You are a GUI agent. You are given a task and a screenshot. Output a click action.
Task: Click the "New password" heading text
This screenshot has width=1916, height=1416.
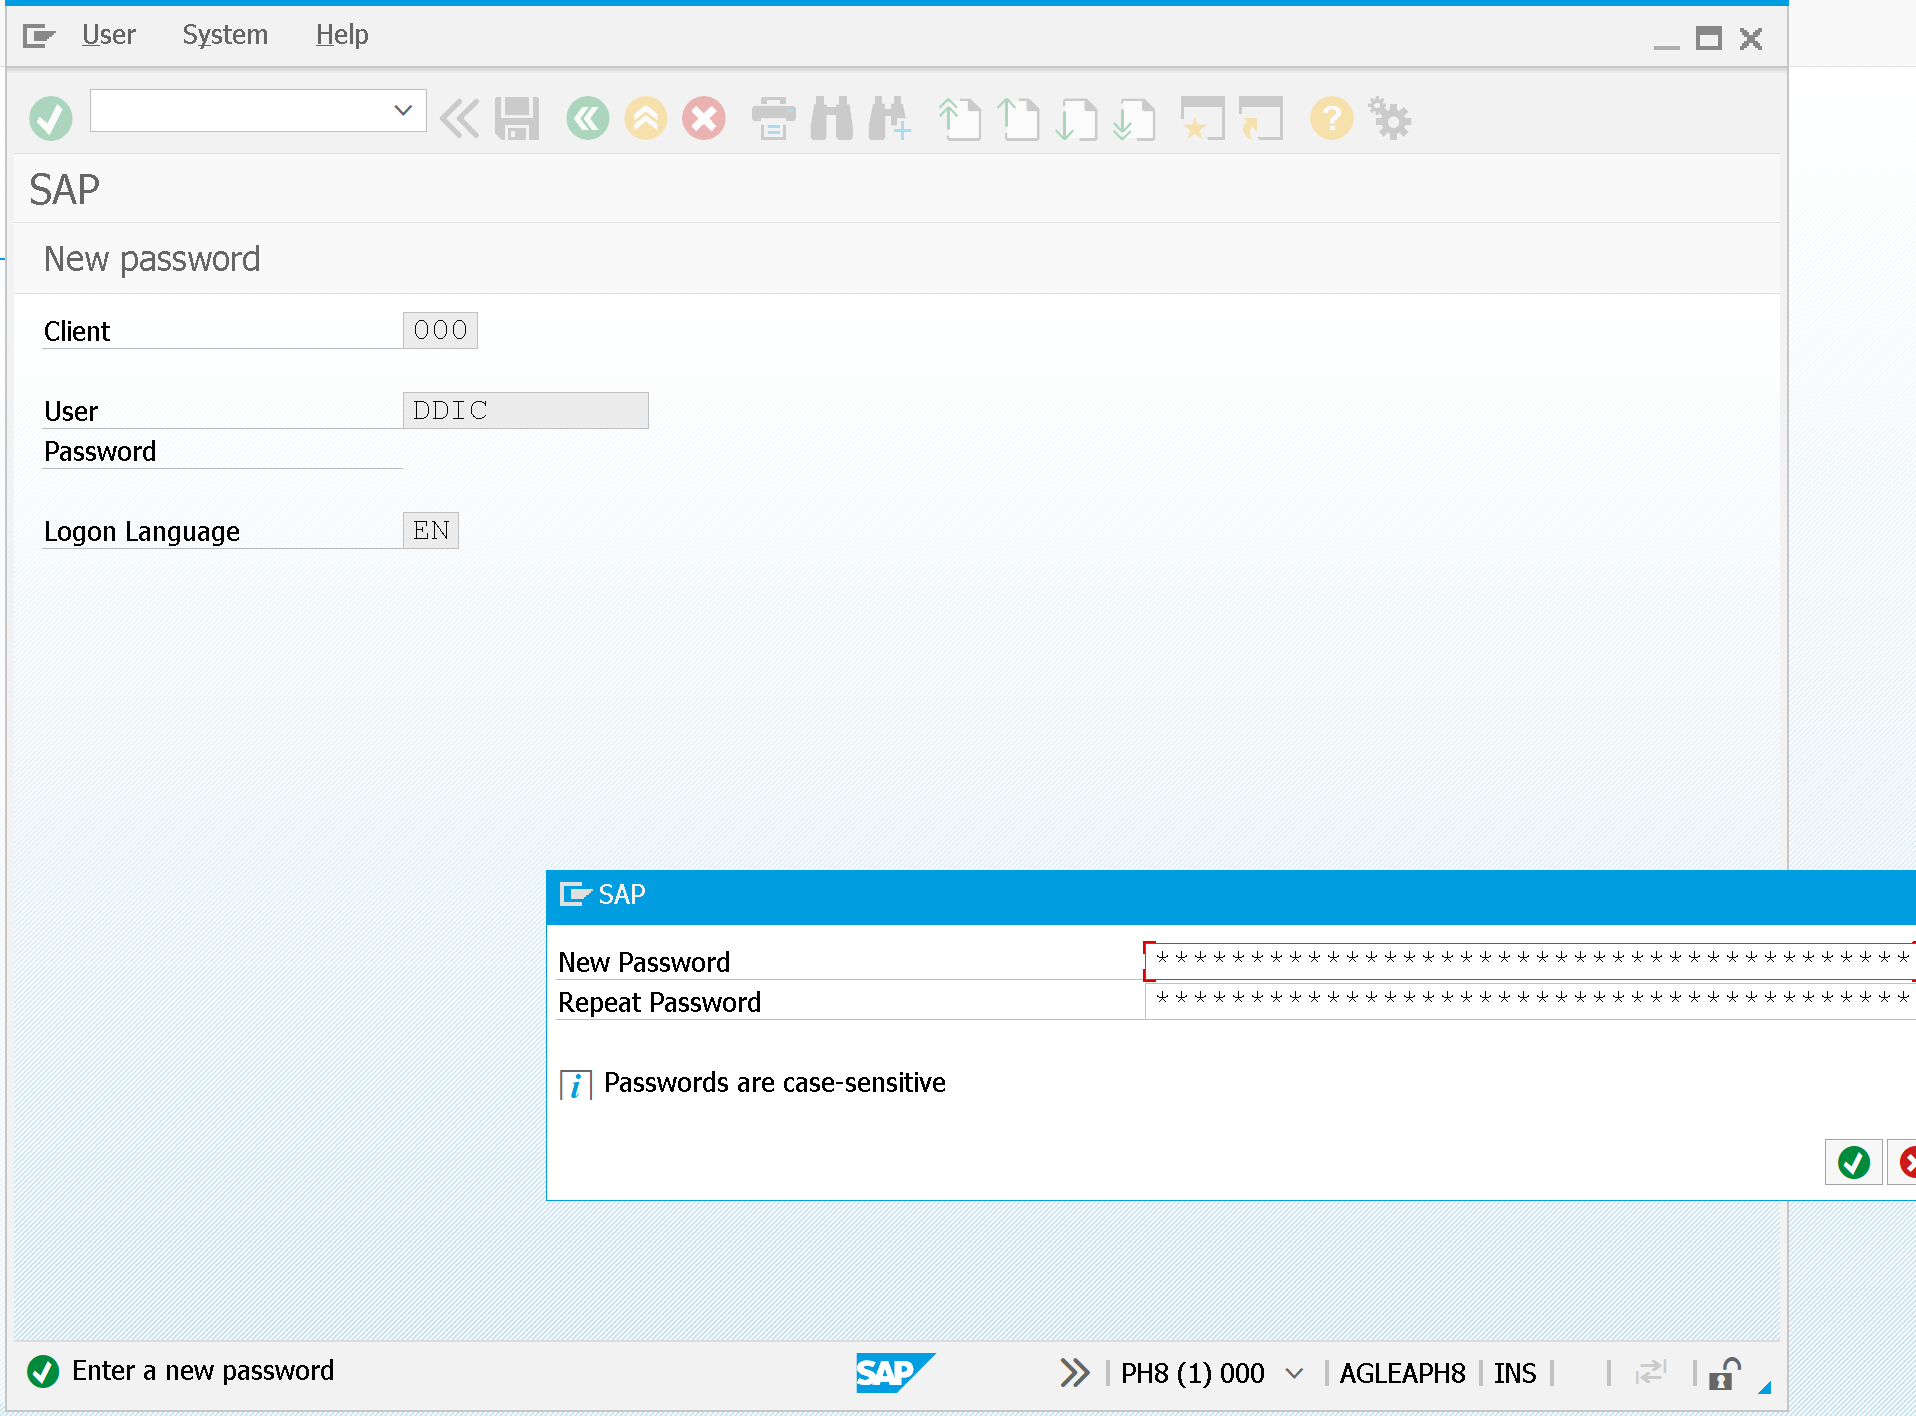click(152, 259)
